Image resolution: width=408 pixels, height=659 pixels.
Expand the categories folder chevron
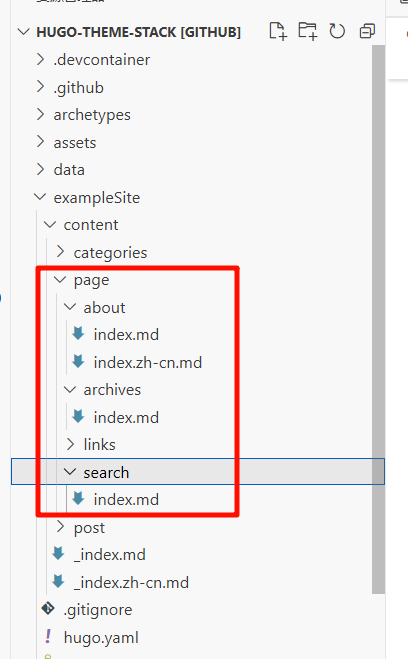pyautogui.click(x=61, y=252)
